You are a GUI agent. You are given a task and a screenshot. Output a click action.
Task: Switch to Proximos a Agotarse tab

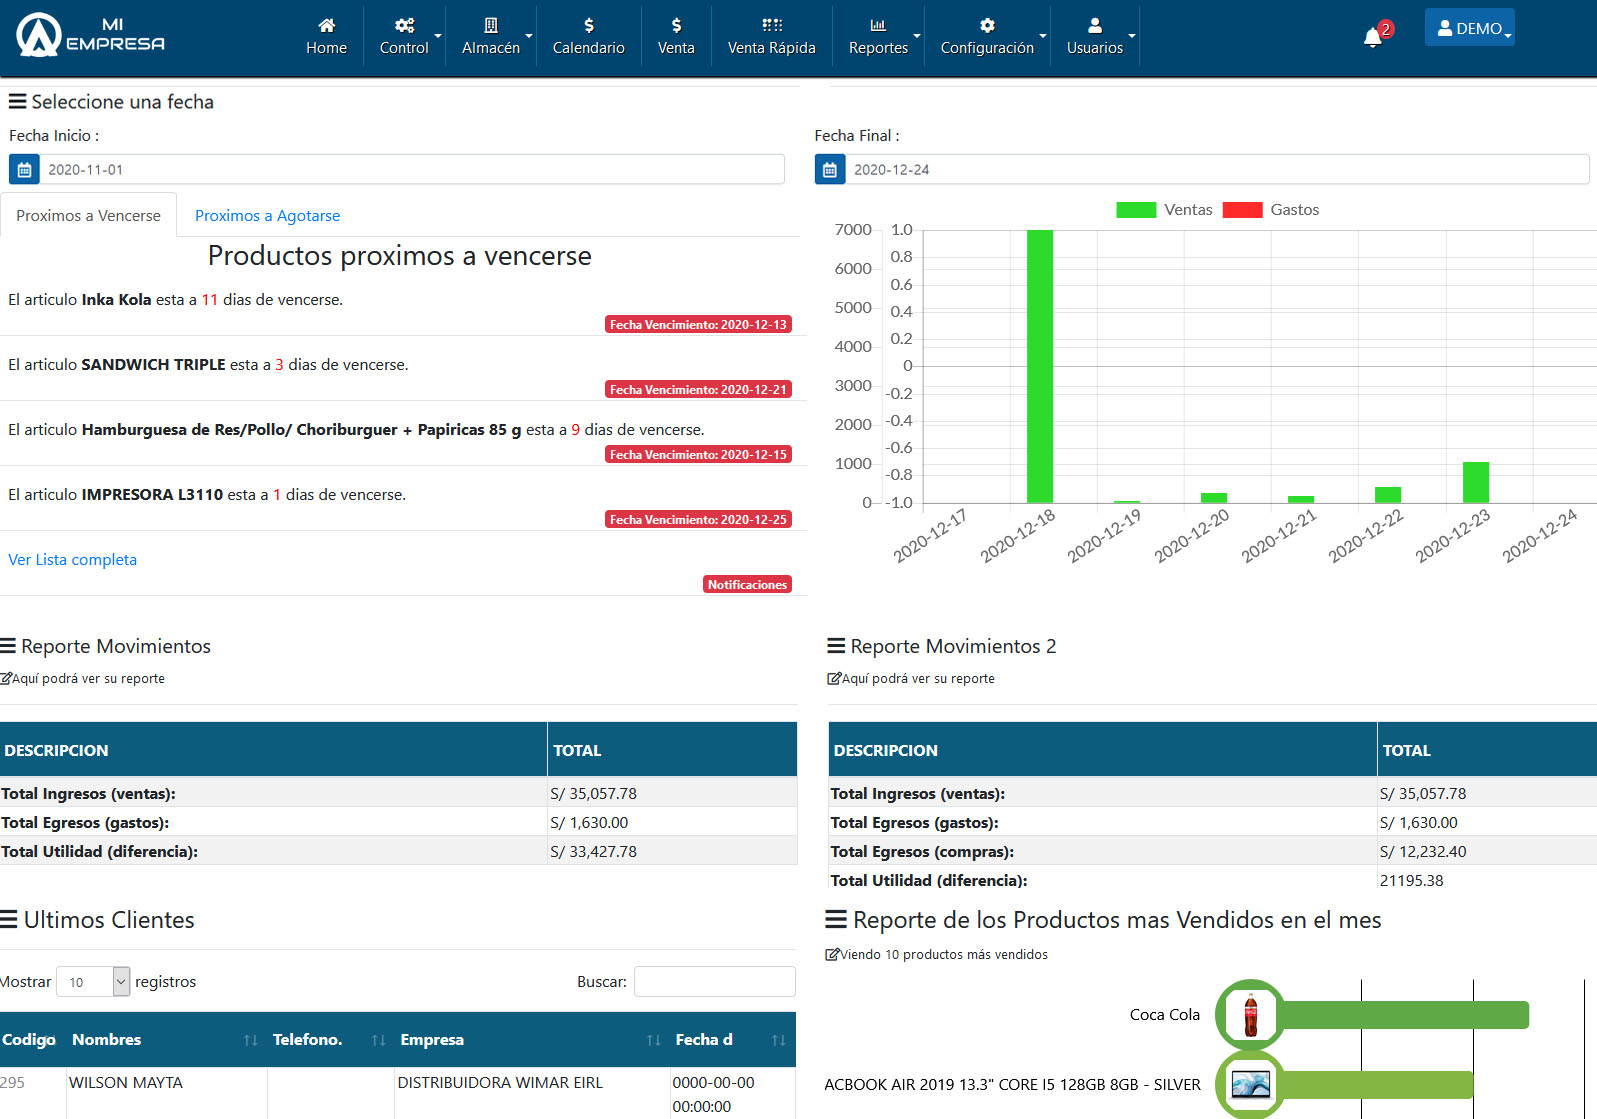267,216
